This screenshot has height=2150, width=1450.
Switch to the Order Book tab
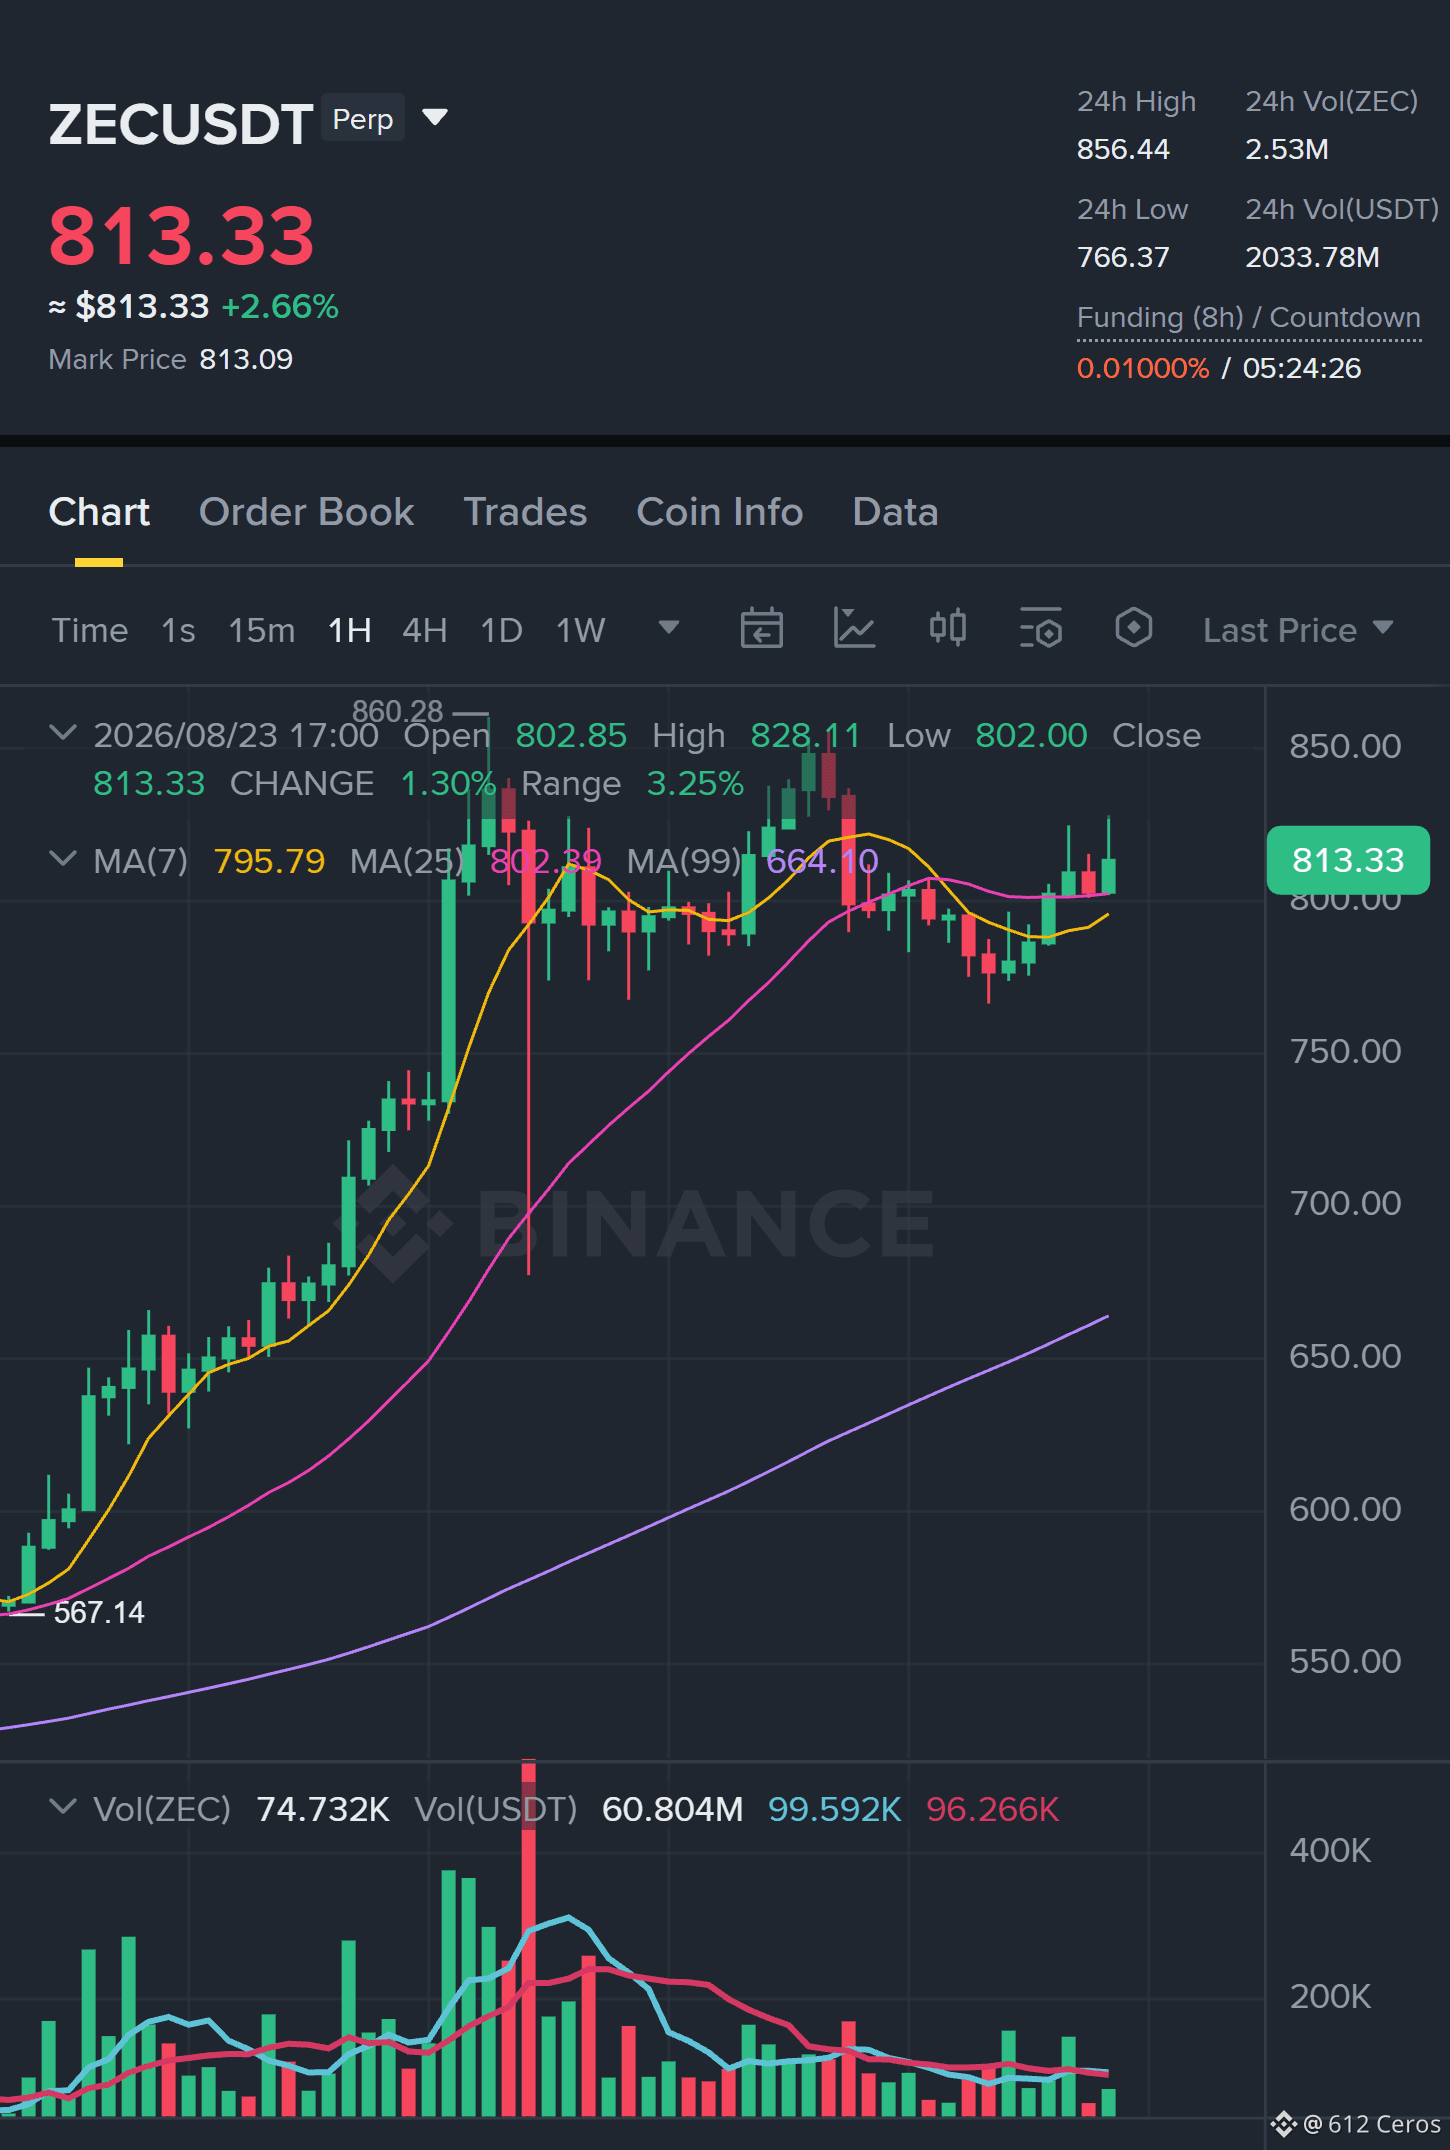point(306,512)
